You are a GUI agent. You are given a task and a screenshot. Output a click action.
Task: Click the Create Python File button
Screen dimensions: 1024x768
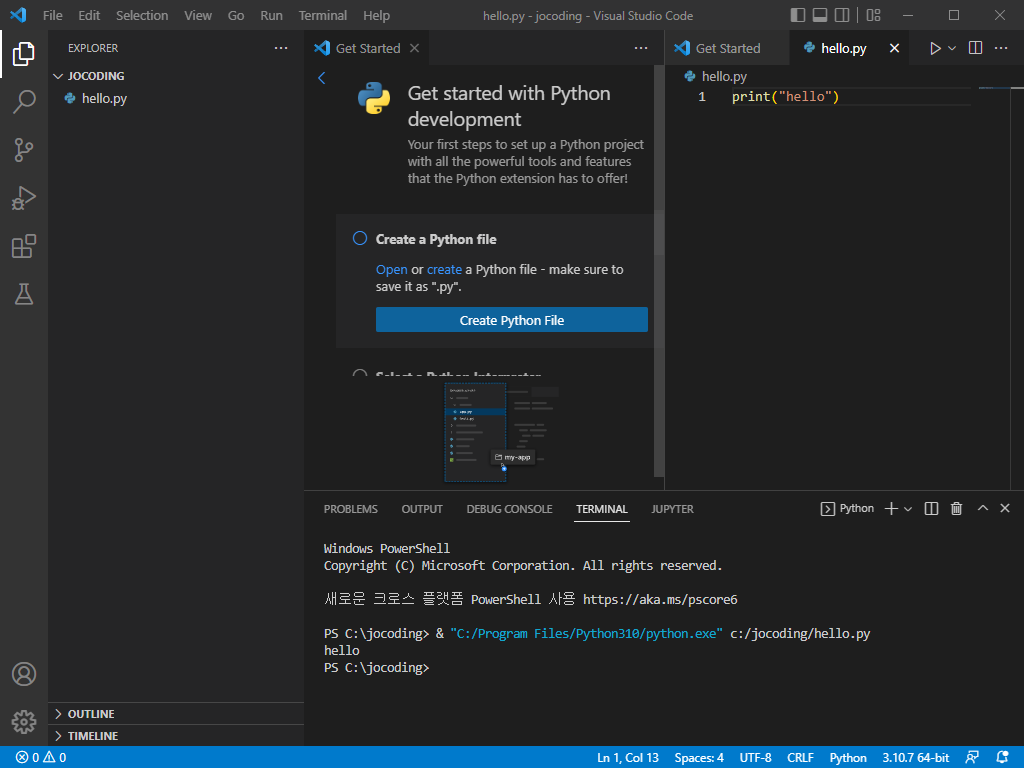pyautogui.click(x=511, y=320)
